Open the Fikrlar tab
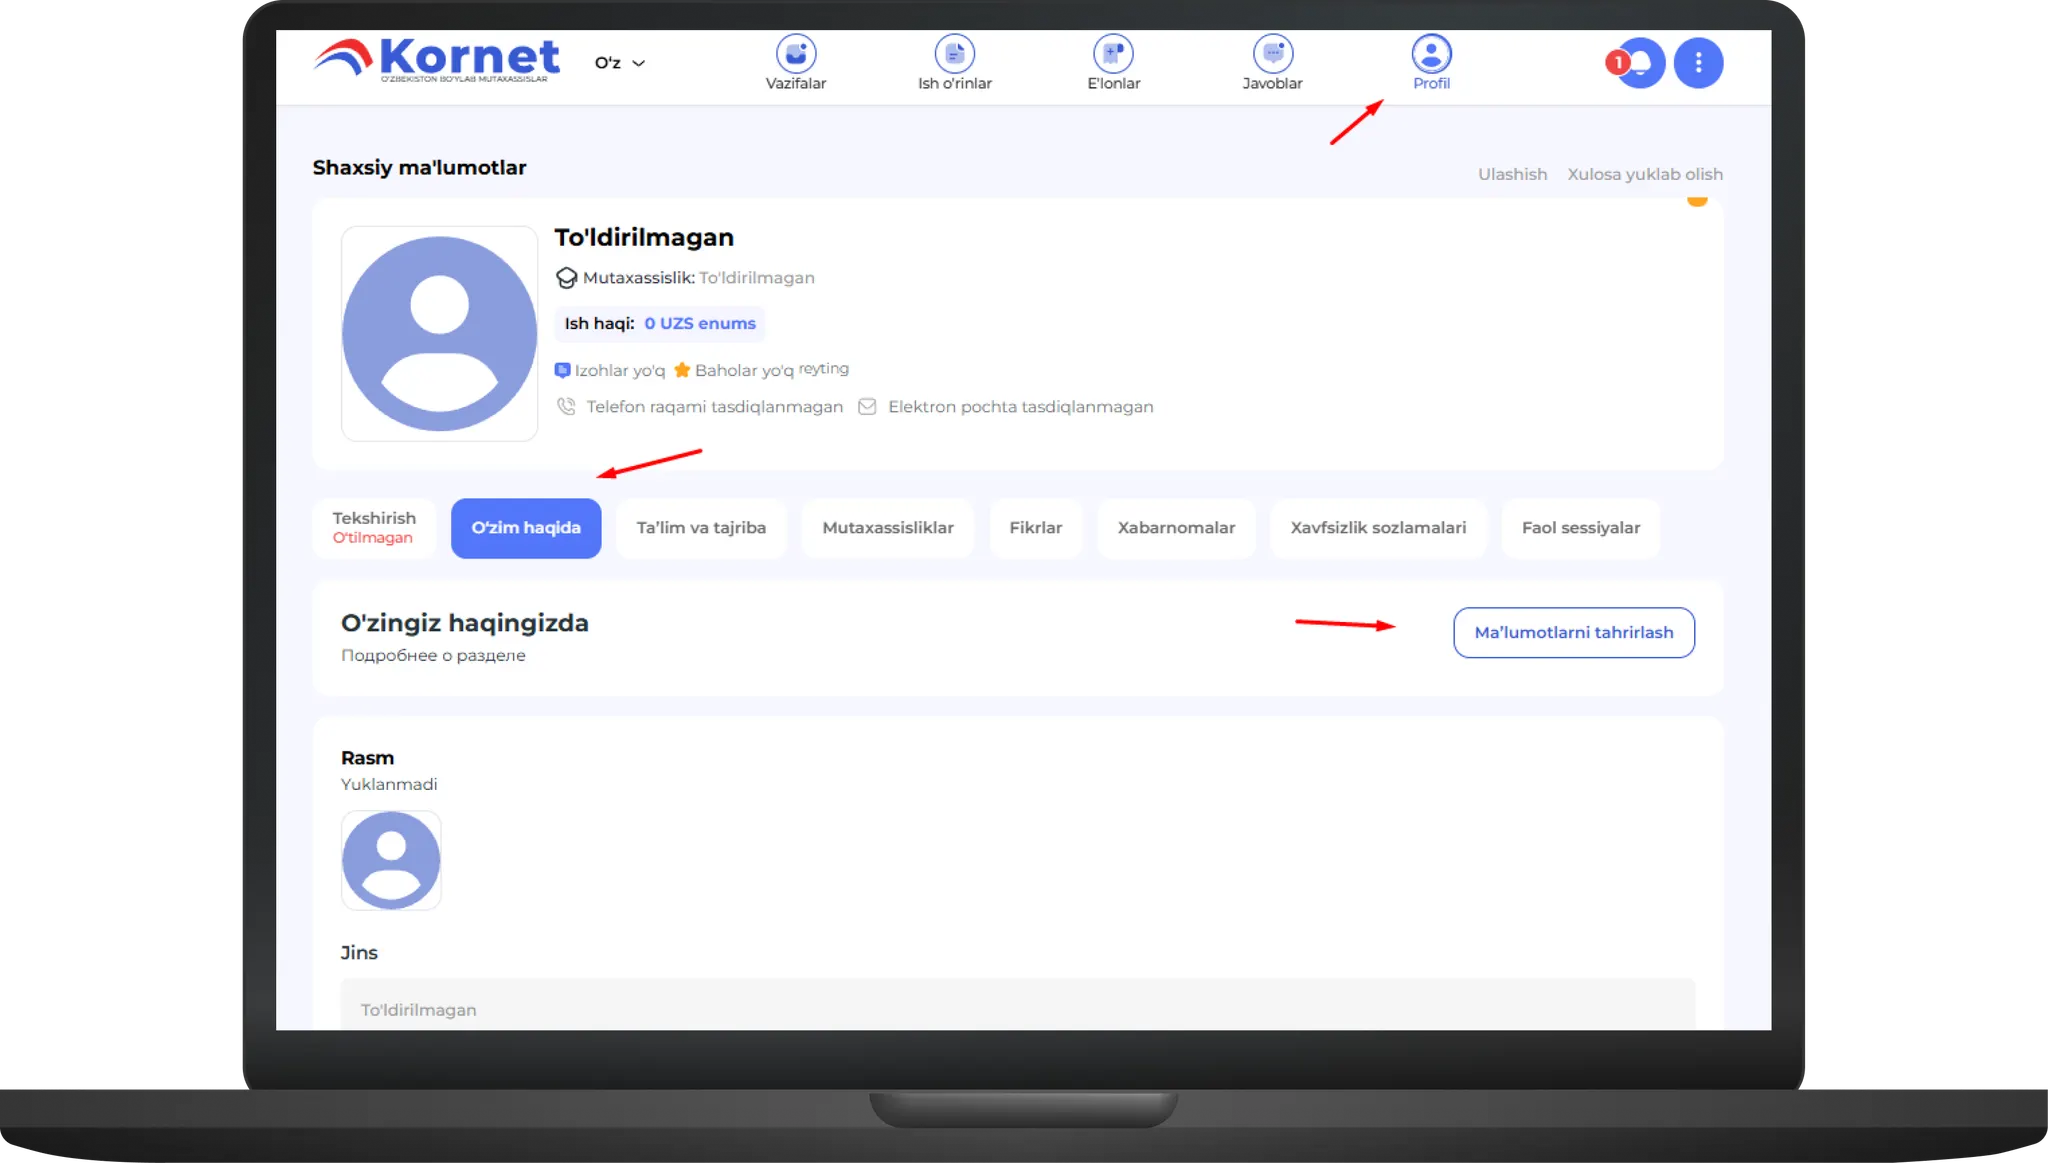 pyautogui.click(x=1035, y=528)
